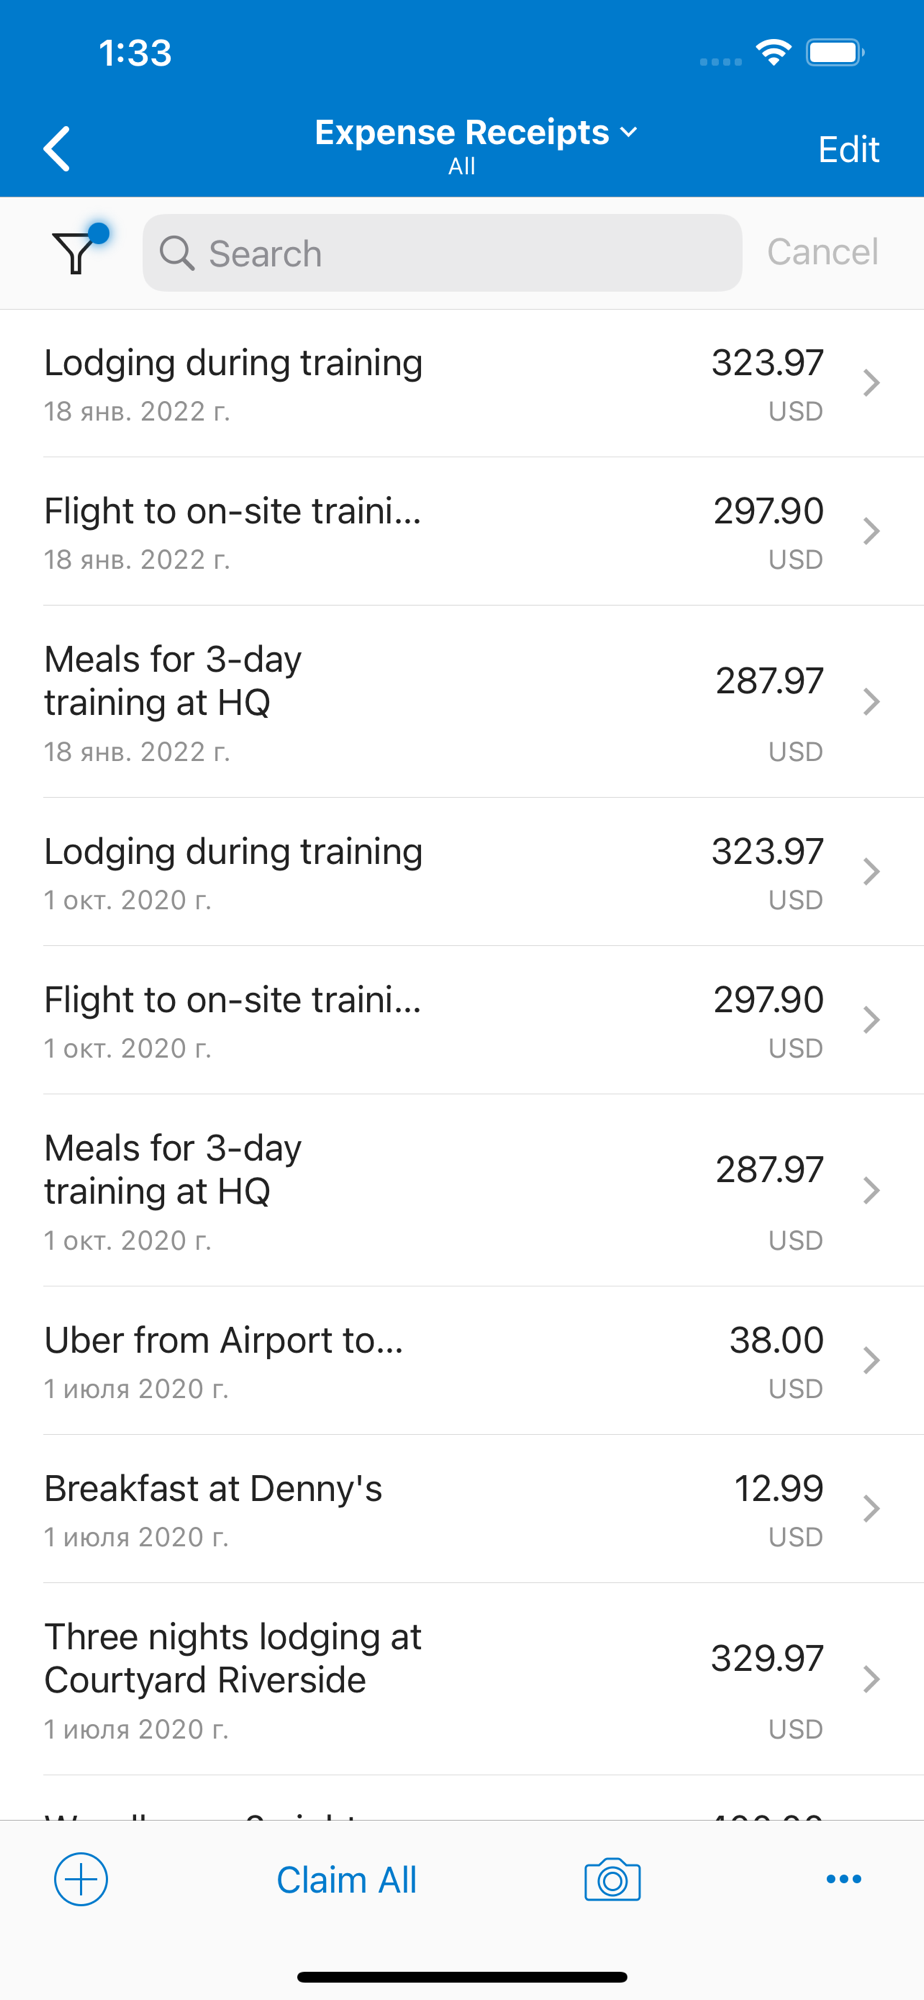
Task: Tap the Claim All button
Action: pos(346,1880)
